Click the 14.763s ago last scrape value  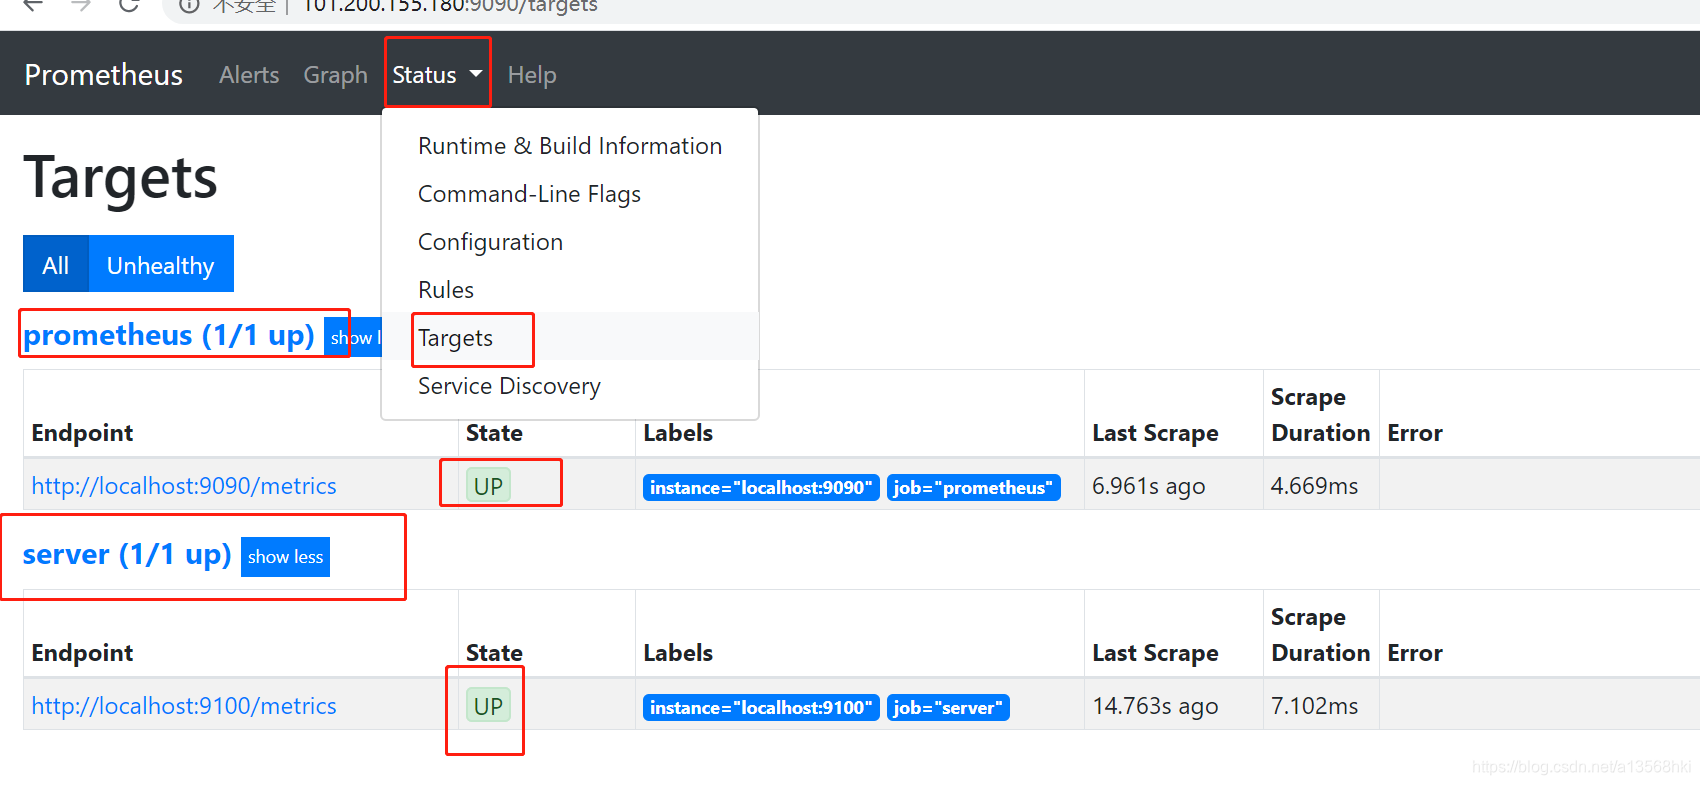(1155, 706)
